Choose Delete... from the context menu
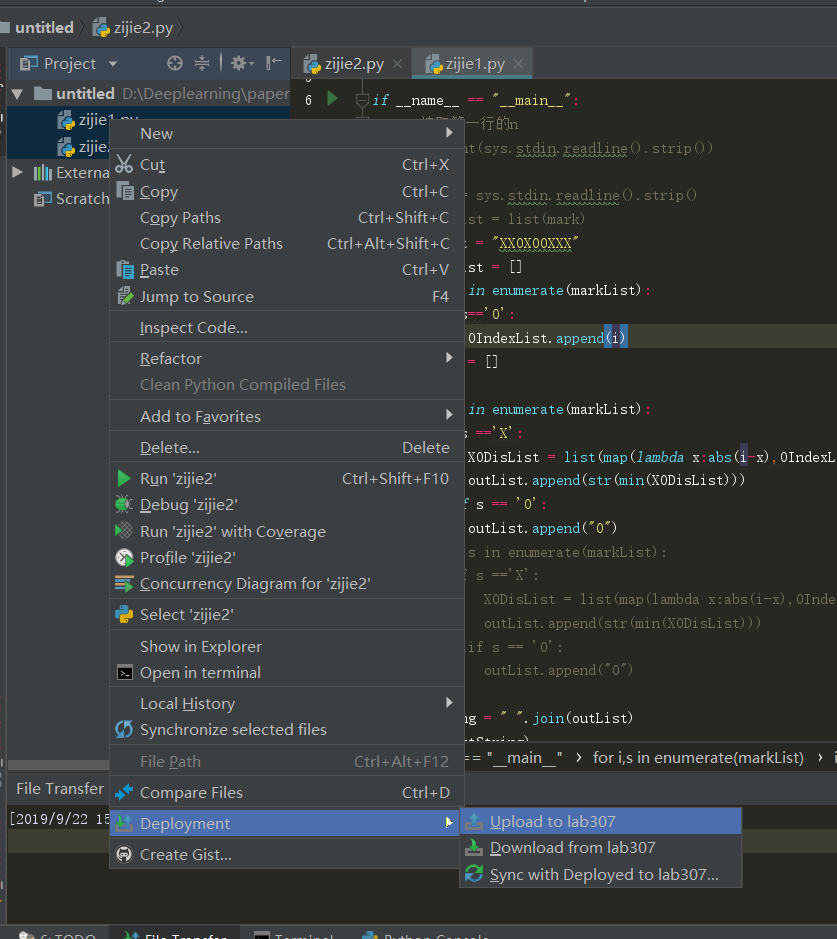Image resolution: width=837 pixels, height=939 pixels. pyautogui.click(x=287, y=447)
